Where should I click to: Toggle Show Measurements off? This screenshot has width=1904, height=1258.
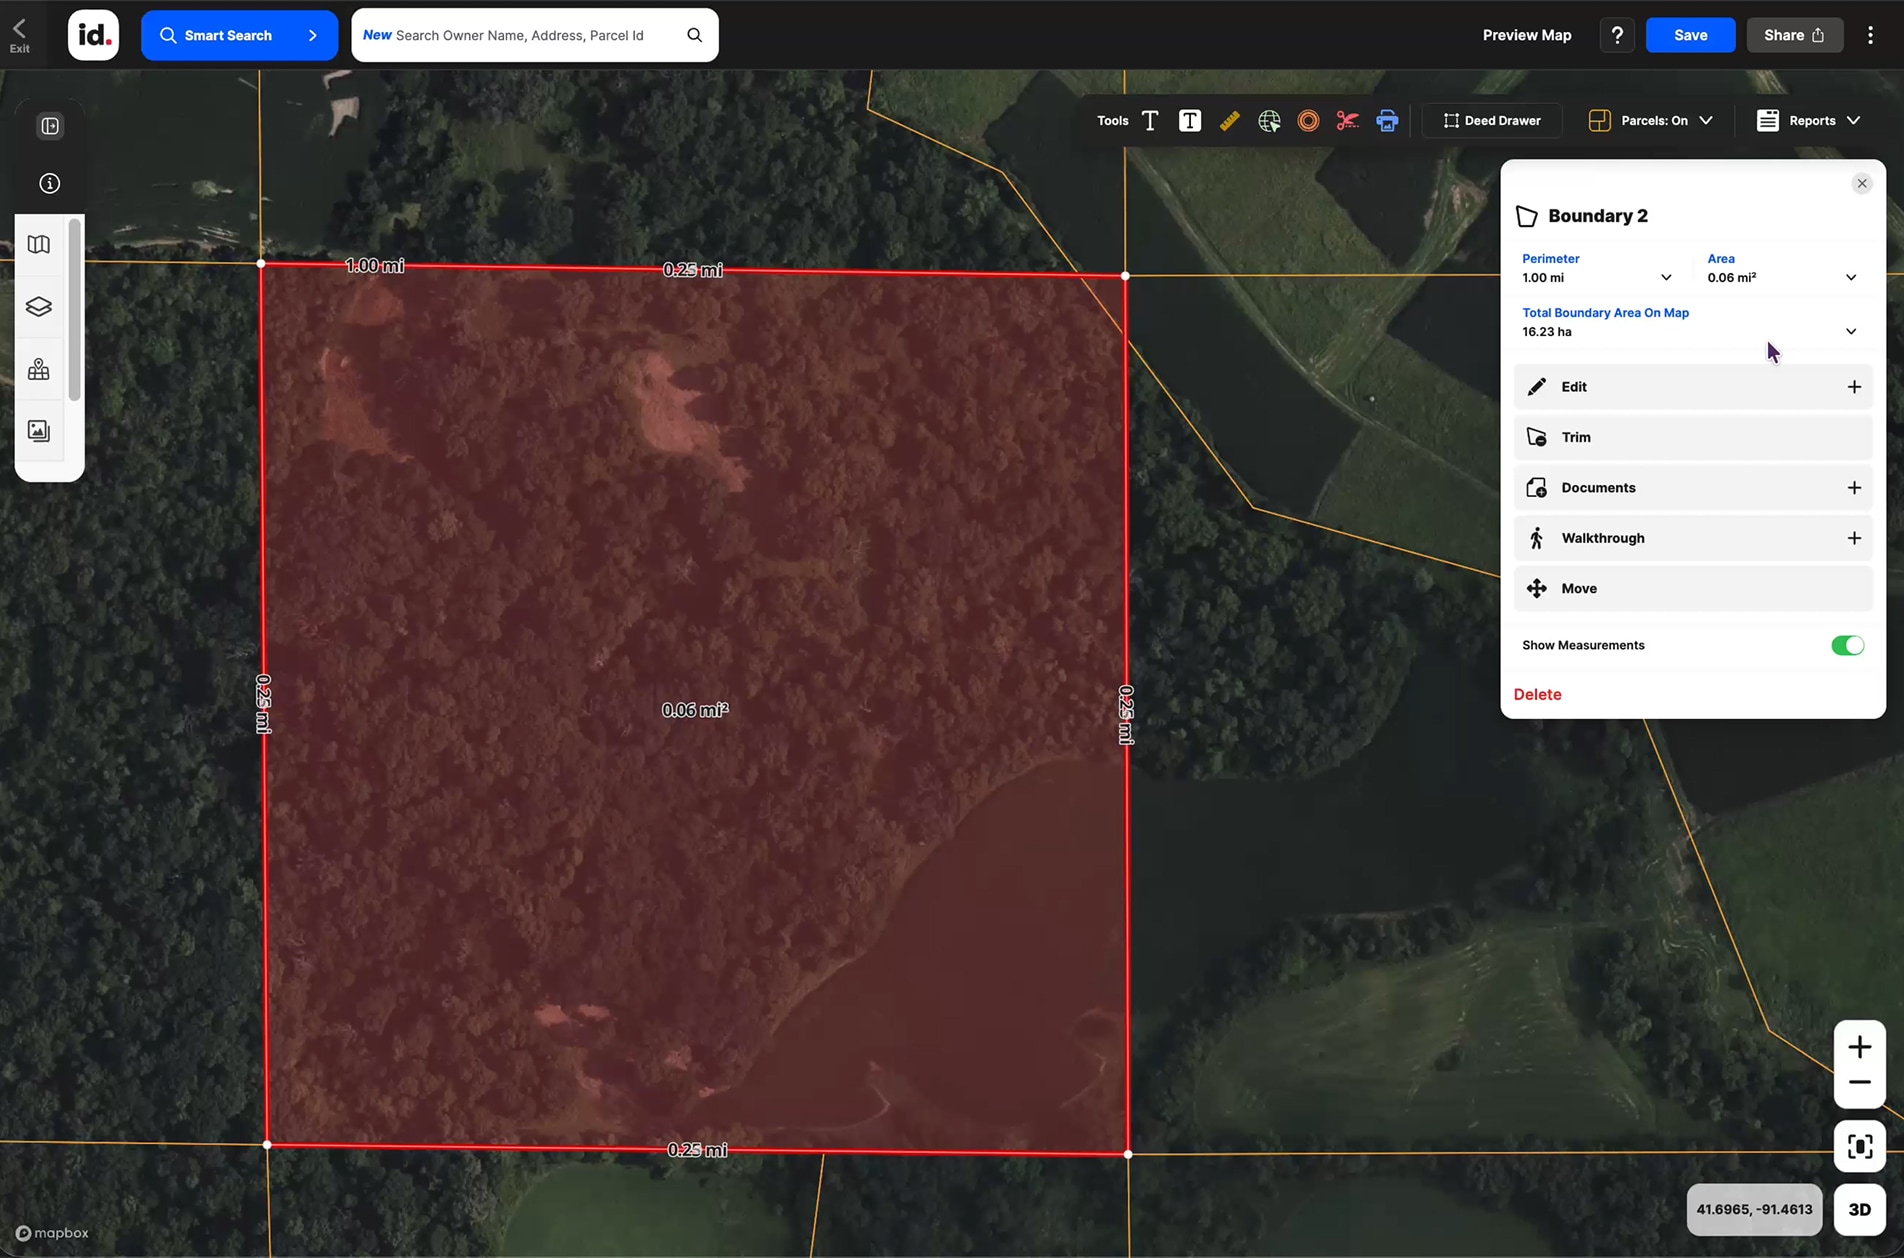(1847, 645)
